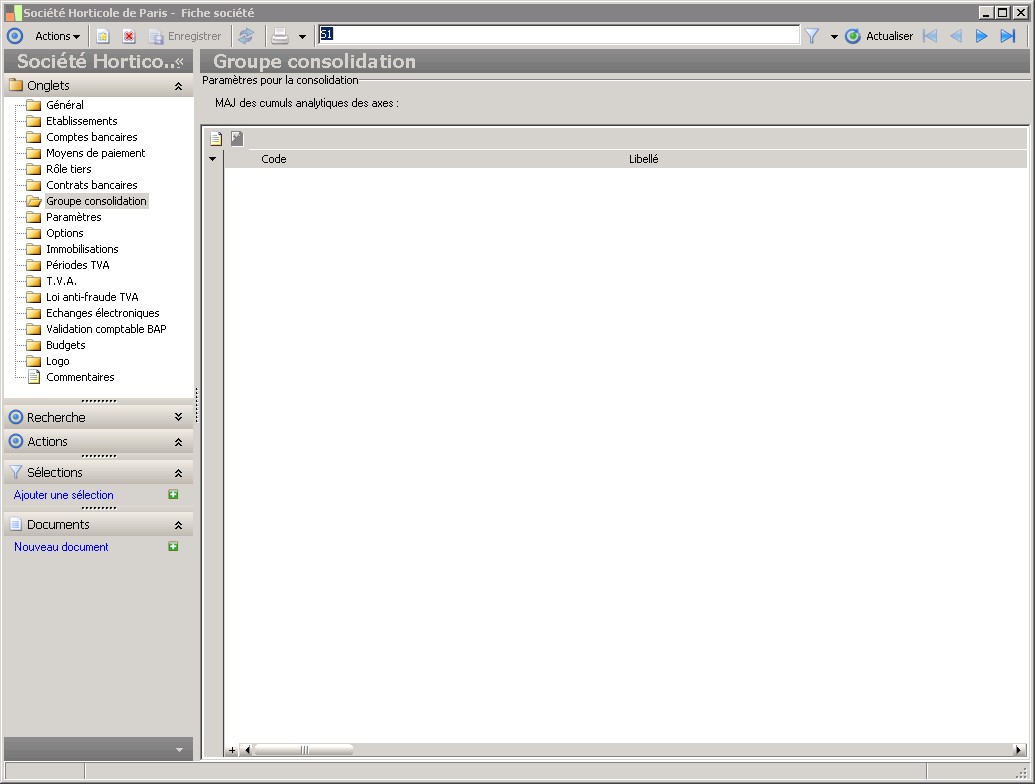Open Périodes TVA
Screen dimensions: 1035x784
[x=78, y=265]
